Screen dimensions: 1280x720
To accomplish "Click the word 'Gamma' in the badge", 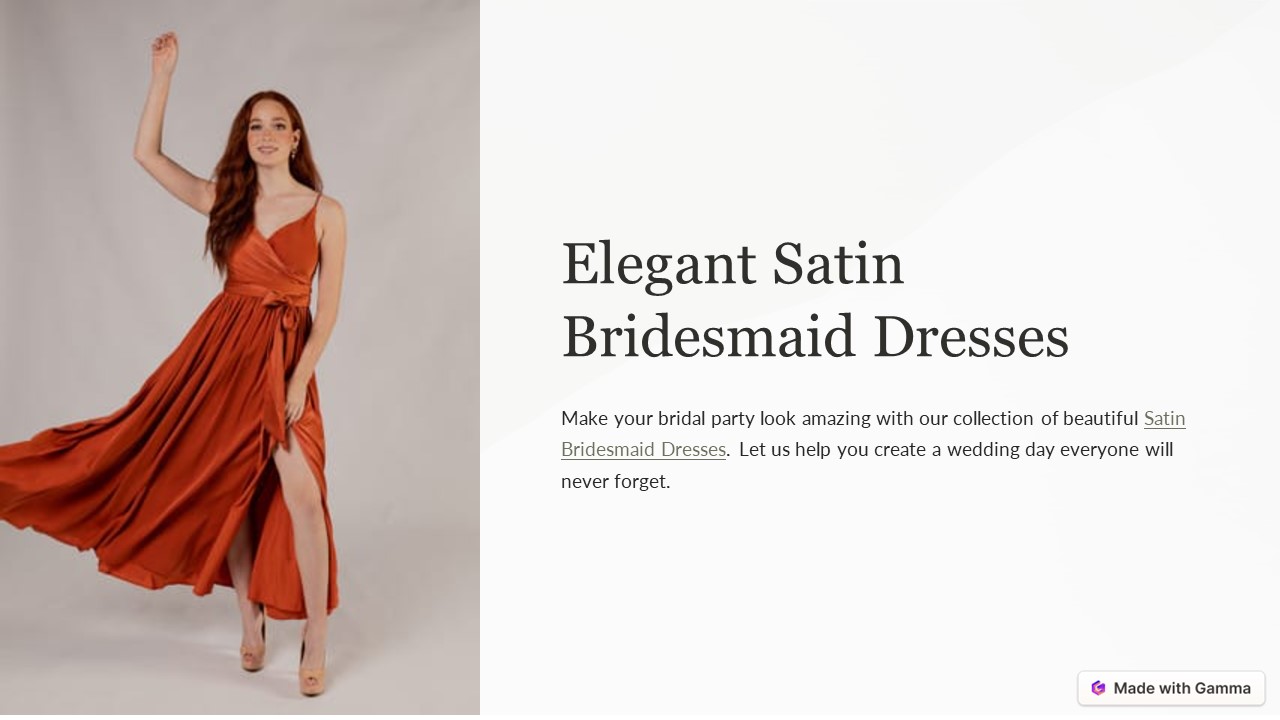I will pos(1222,688).
